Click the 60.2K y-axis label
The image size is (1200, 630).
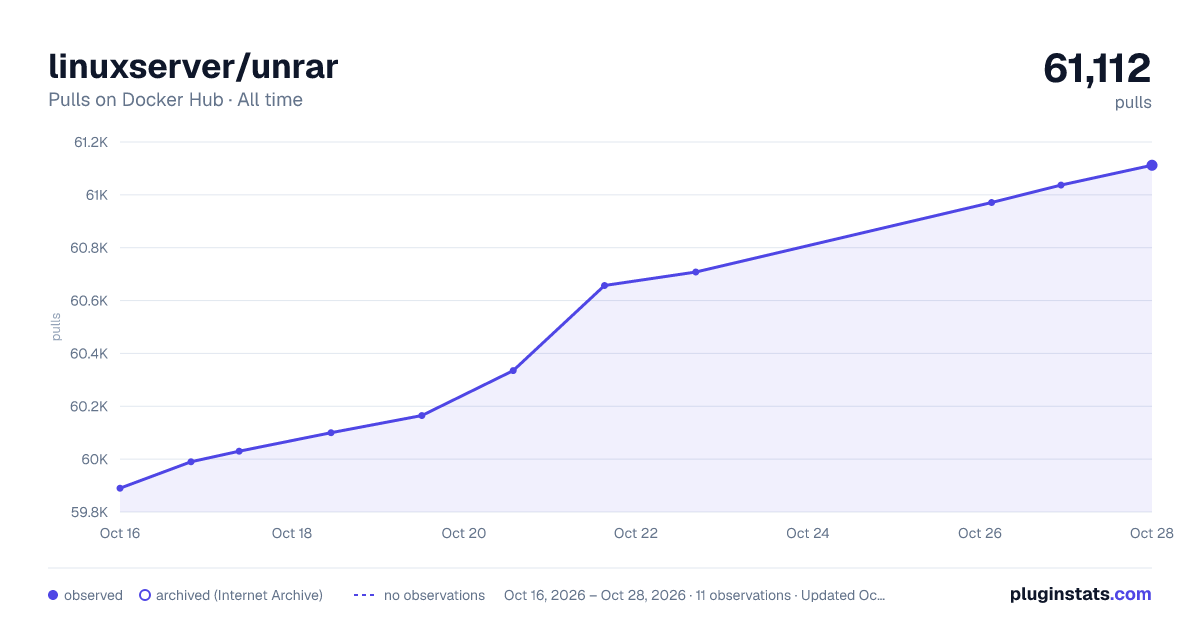pyautogui.click(x=89, y=407)
